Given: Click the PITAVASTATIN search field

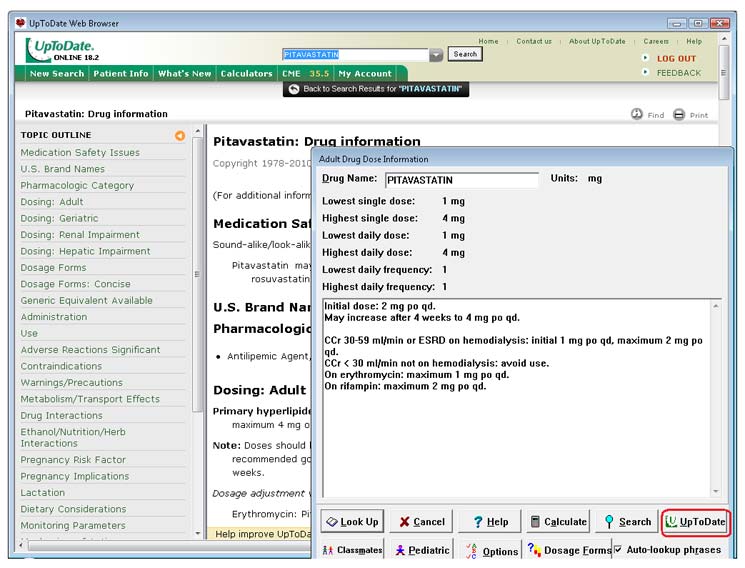Looking at the screenshot, I should (x=355, y=55).
